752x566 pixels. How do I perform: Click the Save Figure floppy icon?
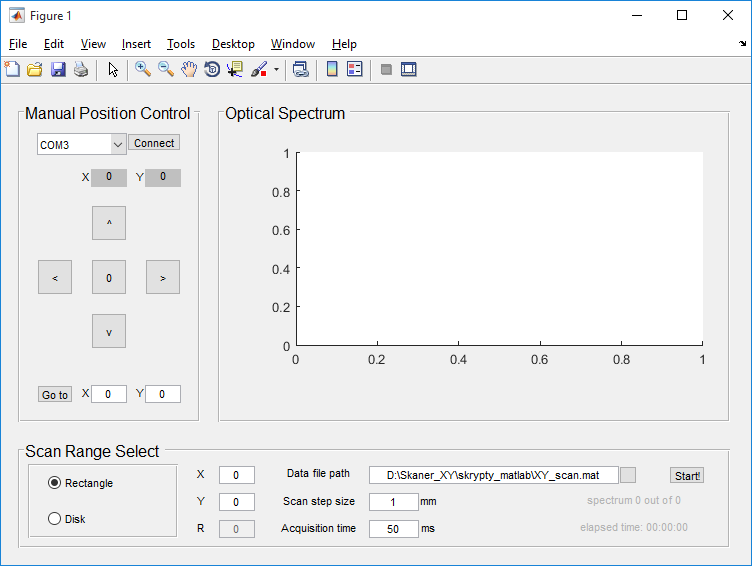58,69
